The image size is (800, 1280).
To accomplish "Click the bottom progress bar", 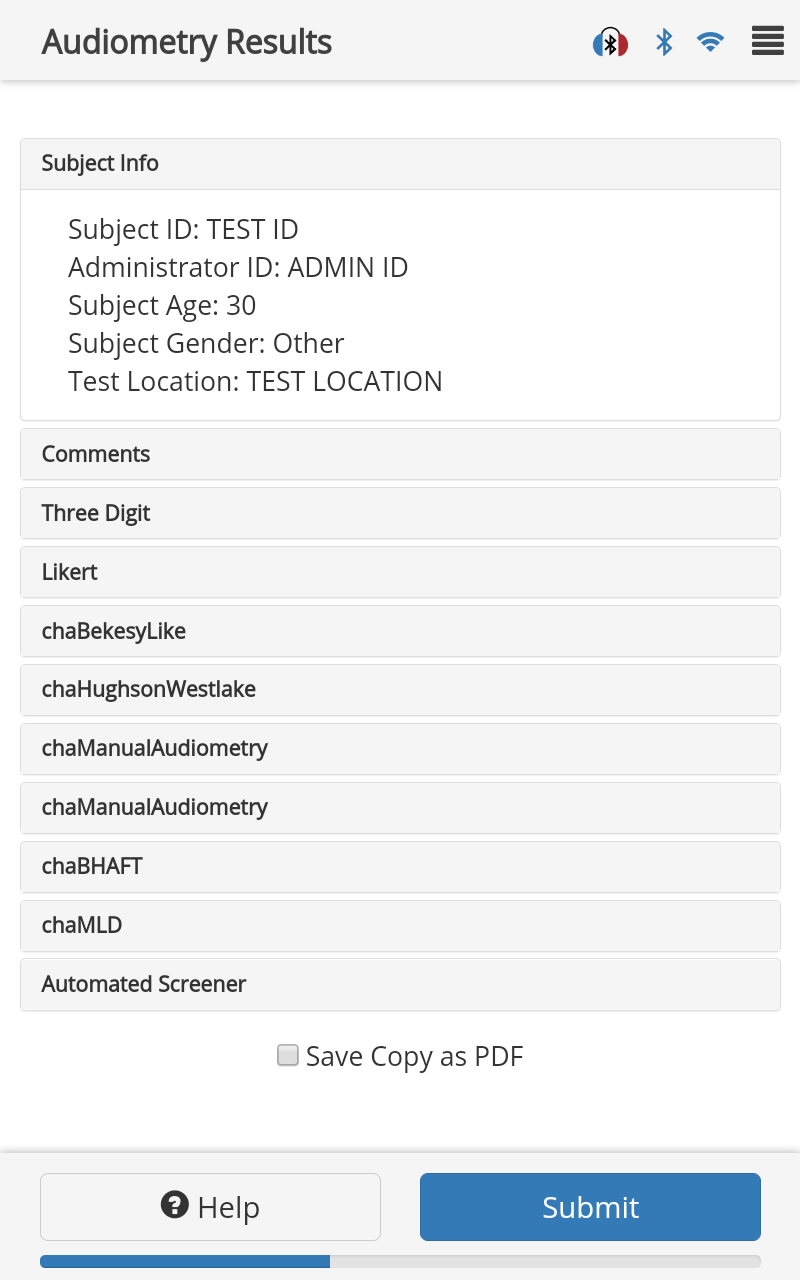I will click(400, 1262).
